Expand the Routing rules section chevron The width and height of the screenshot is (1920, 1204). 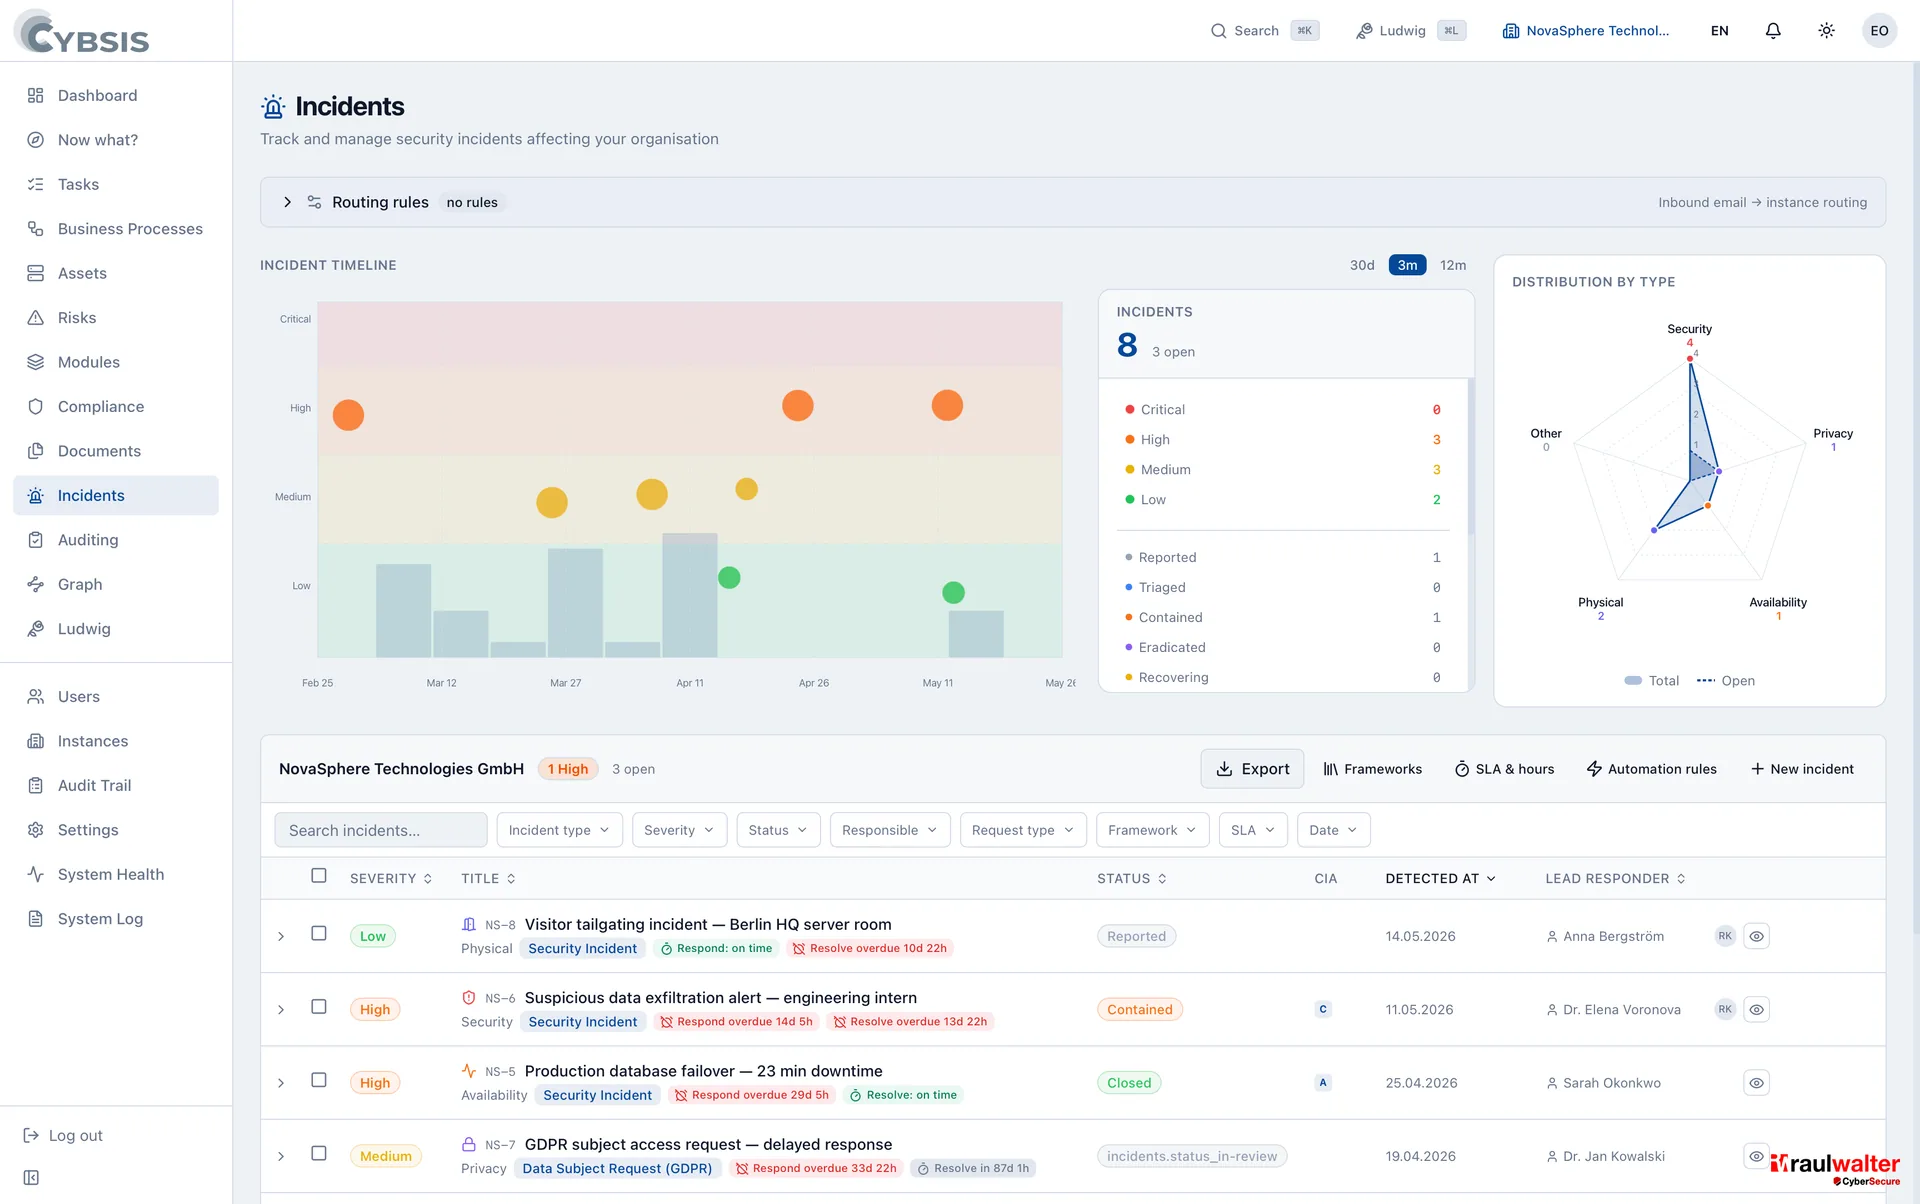coord(288,202)
